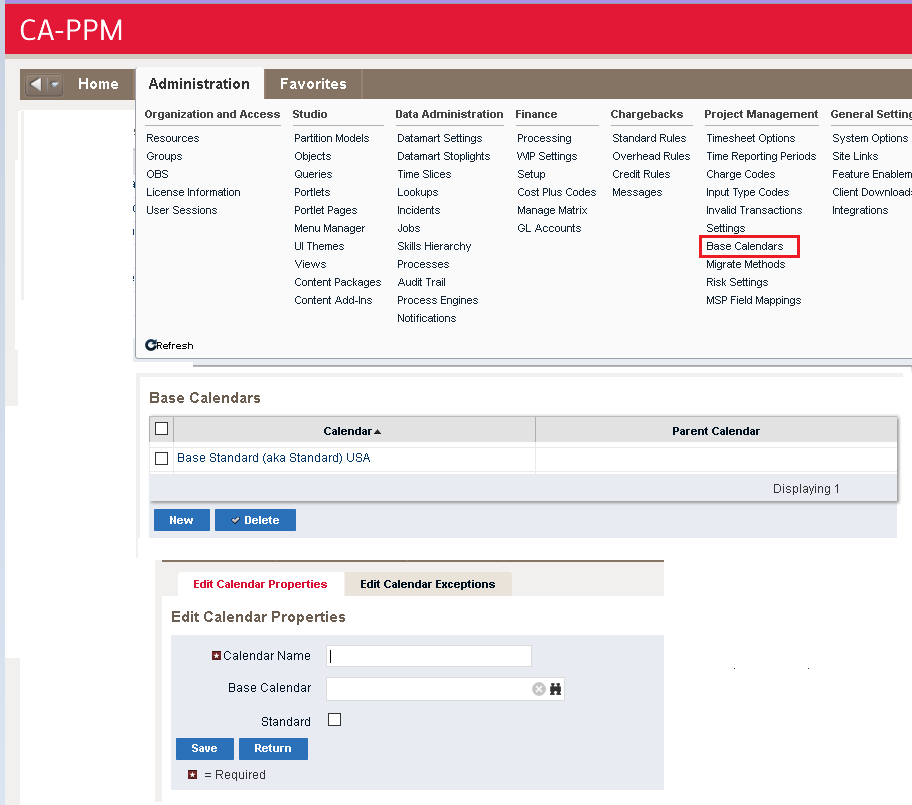Screen dimensions: 912x805
Task: Open Standard Rules under Chargebacks
Action: pos(649,138)
